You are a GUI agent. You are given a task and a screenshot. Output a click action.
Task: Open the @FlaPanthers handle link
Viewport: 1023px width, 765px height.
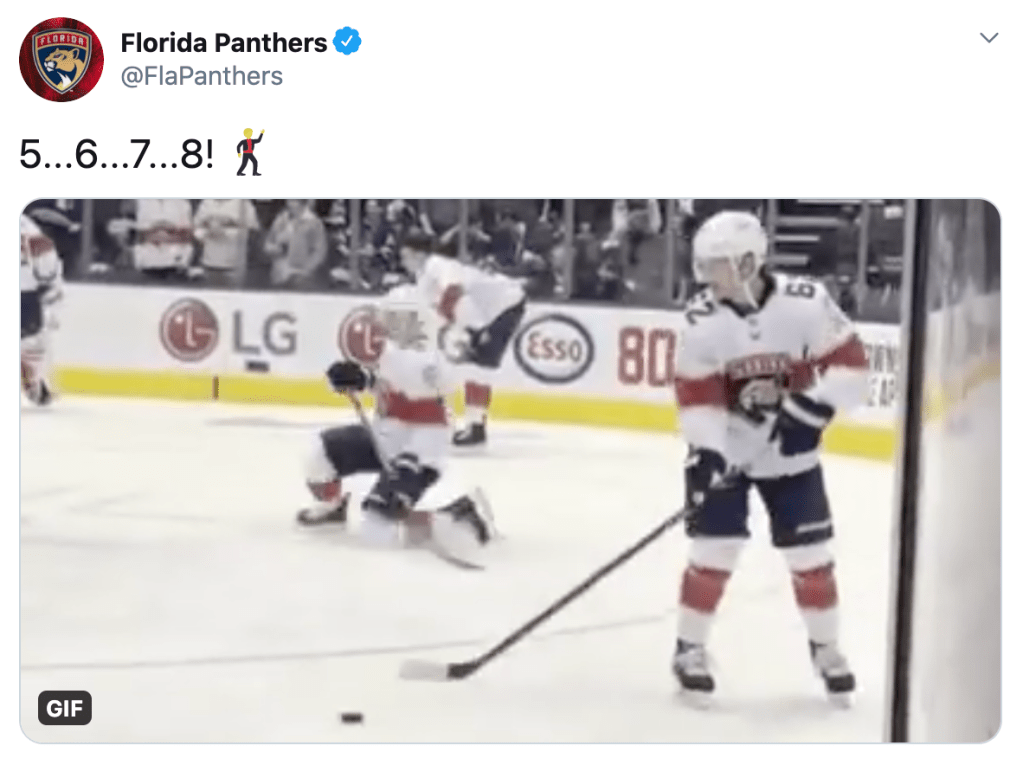coord(201,76)
